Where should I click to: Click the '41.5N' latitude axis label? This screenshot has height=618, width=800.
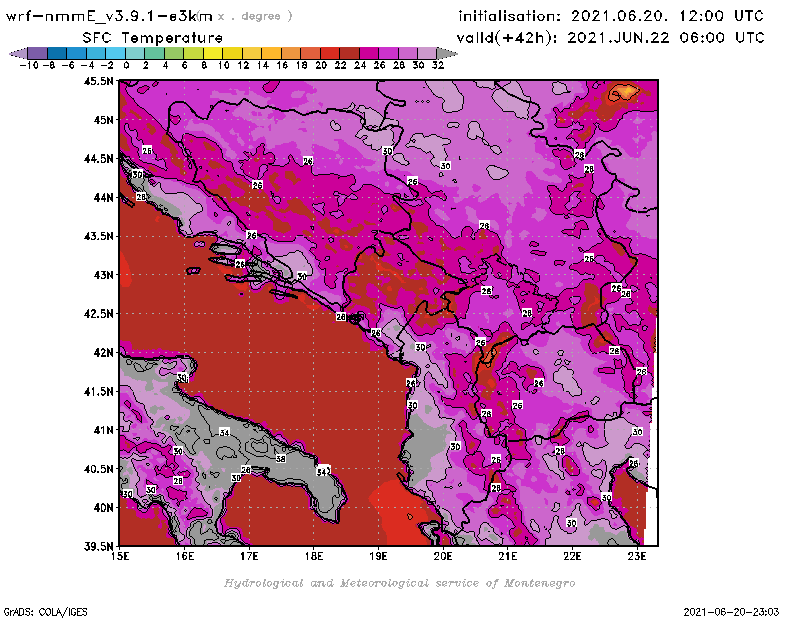click(98, 391)
